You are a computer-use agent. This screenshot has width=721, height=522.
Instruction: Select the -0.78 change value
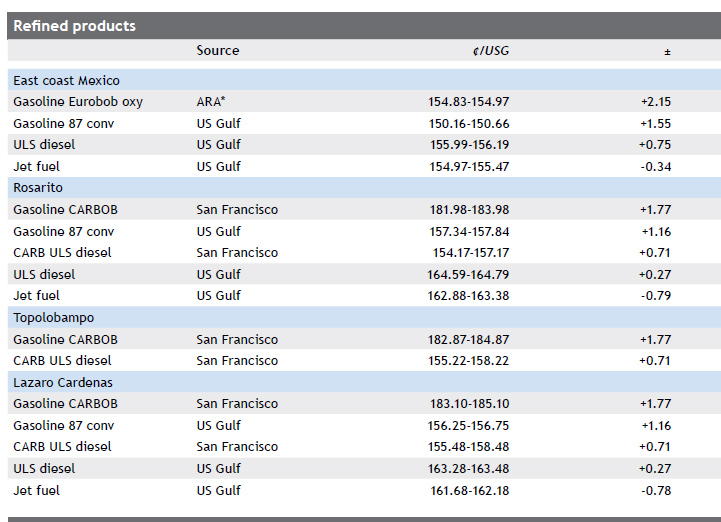[x=655, y=491]
